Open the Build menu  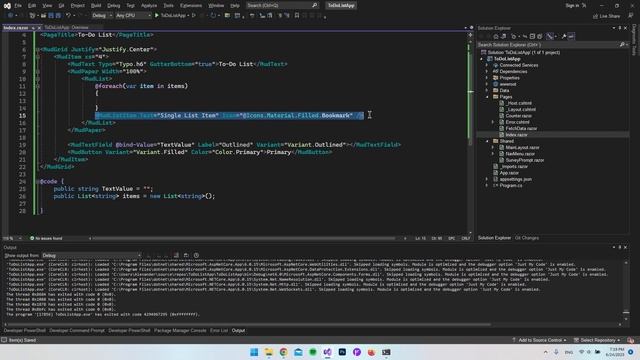(x=96, y=6)
